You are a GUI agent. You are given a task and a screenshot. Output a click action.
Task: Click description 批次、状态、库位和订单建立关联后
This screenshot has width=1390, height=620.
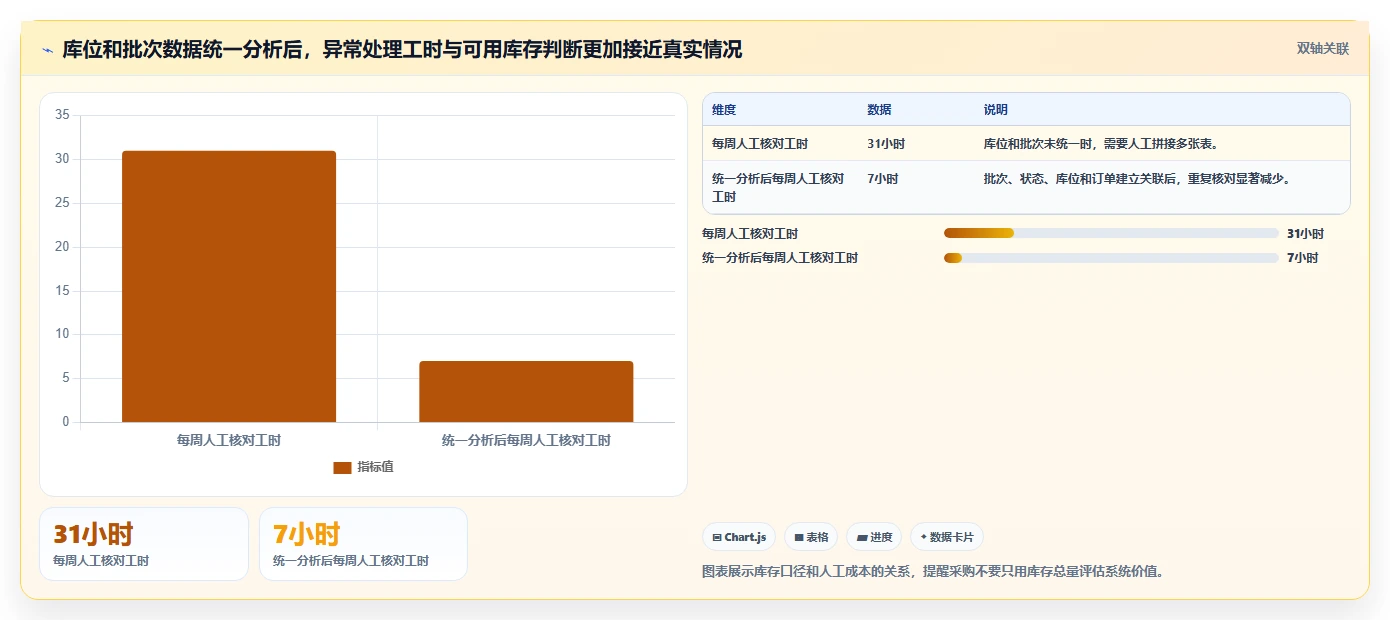1137,179
